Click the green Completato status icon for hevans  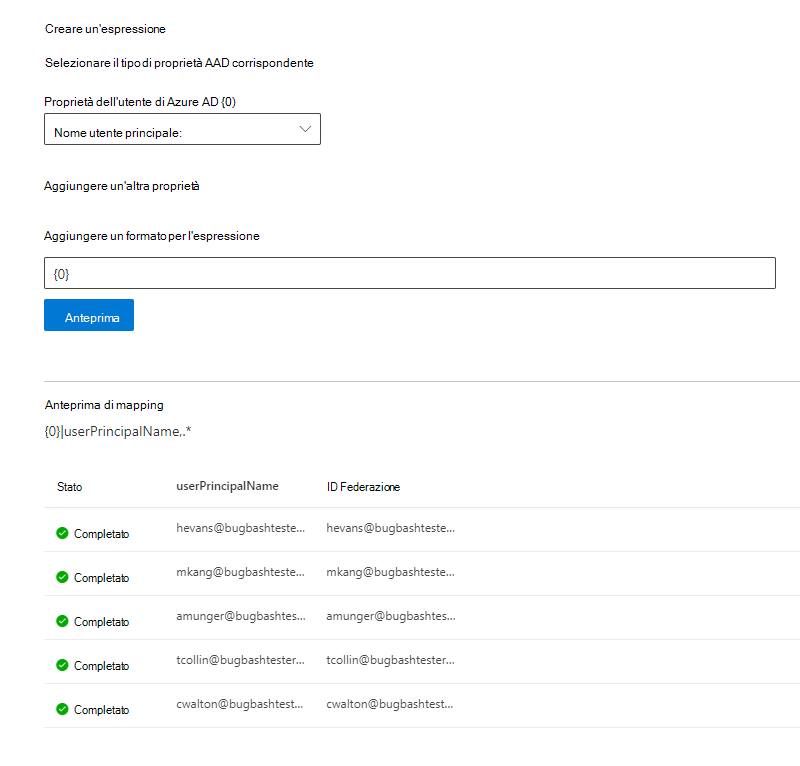pos(63,533)
